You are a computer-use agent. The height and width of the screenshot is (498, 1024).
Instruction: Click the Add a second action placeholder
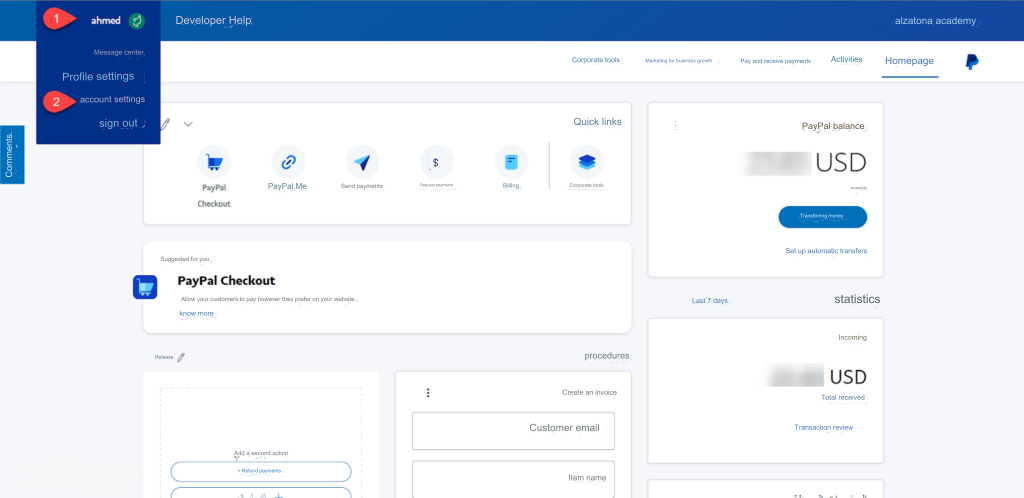(x=261, y=453)
